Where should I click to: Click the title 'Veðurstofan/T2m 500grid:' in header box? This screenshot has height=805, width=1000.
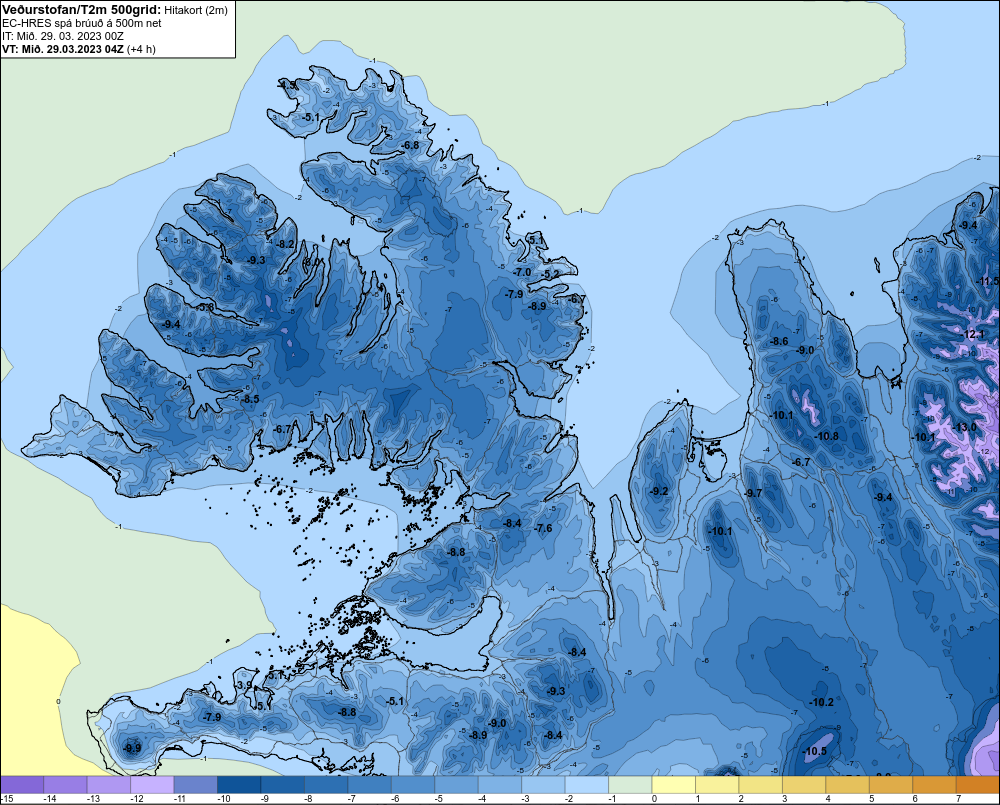[x=82, y=10]
